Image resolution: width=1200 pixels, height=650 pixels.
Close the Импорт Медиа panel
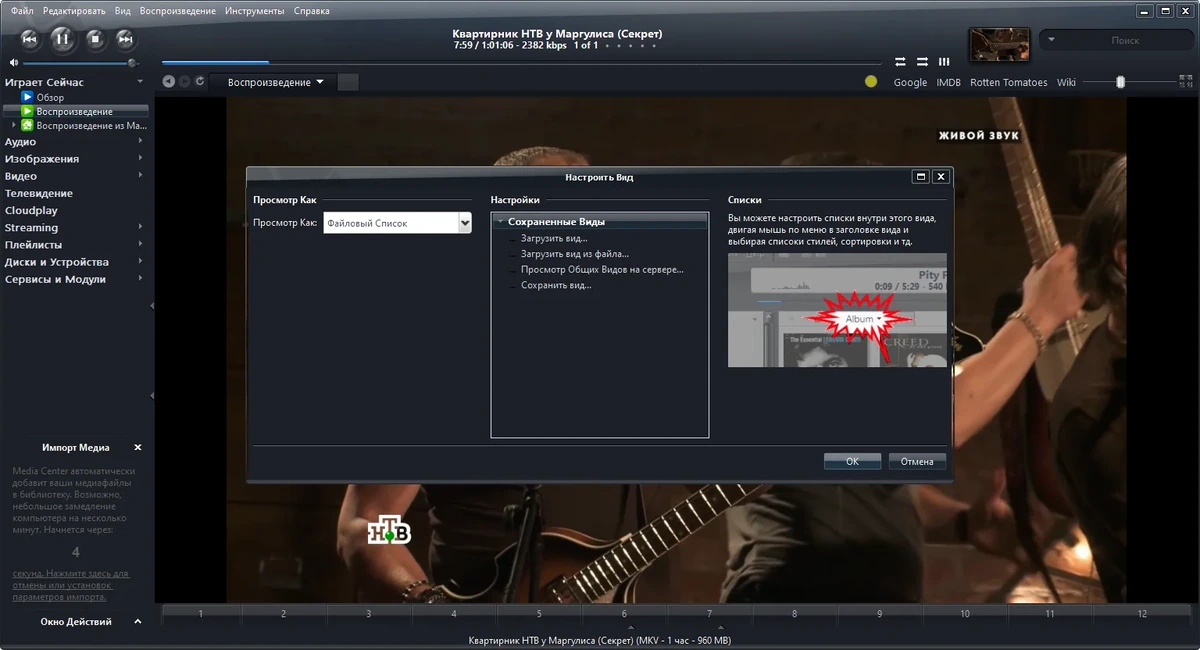point(138,448)
